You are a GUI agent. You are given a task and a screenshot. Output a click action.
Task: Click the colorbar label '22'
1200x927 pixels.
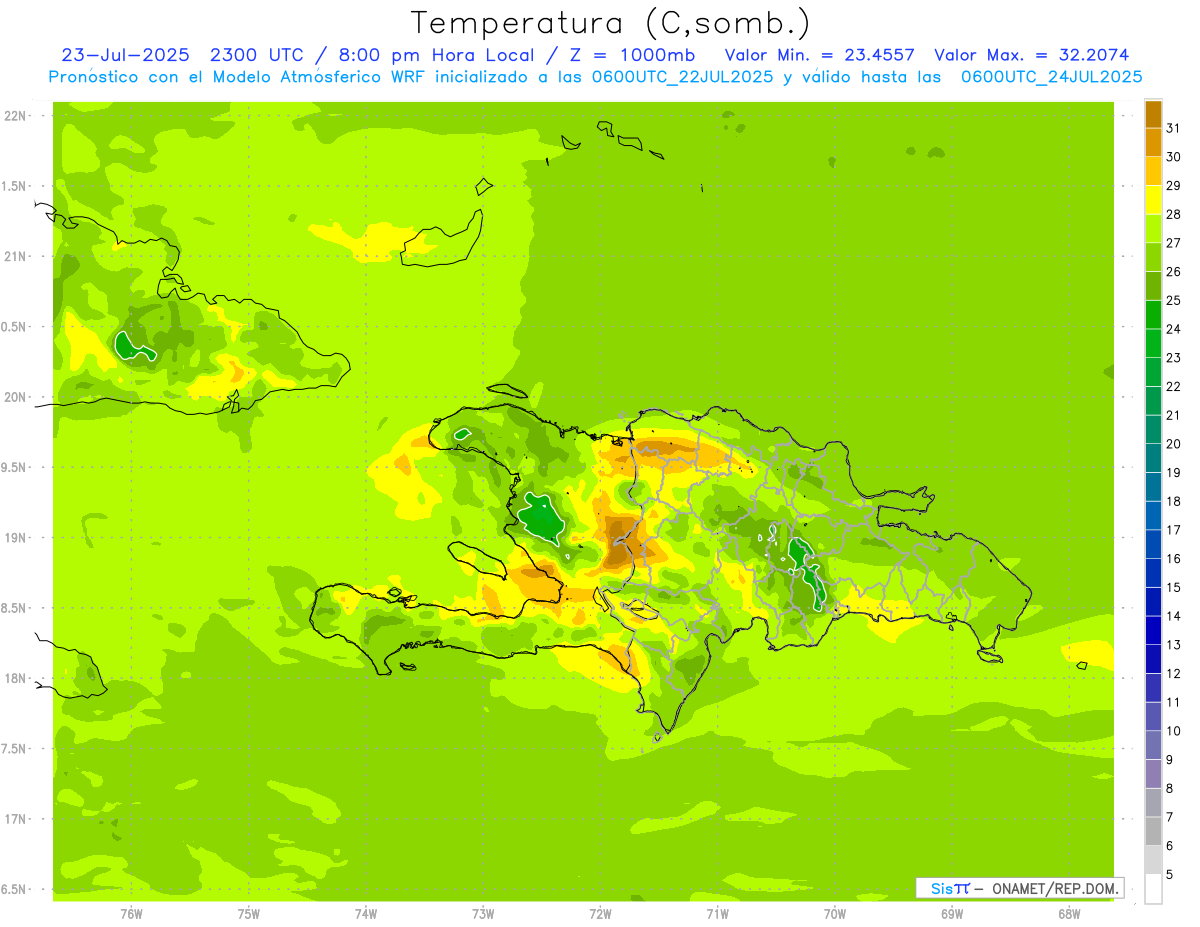1174,386
